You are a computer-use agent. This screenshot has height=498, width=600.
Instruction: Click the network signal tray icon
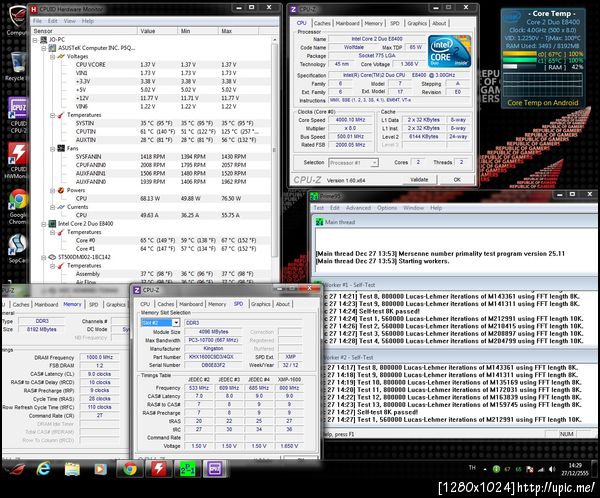(x=541, y=469)
